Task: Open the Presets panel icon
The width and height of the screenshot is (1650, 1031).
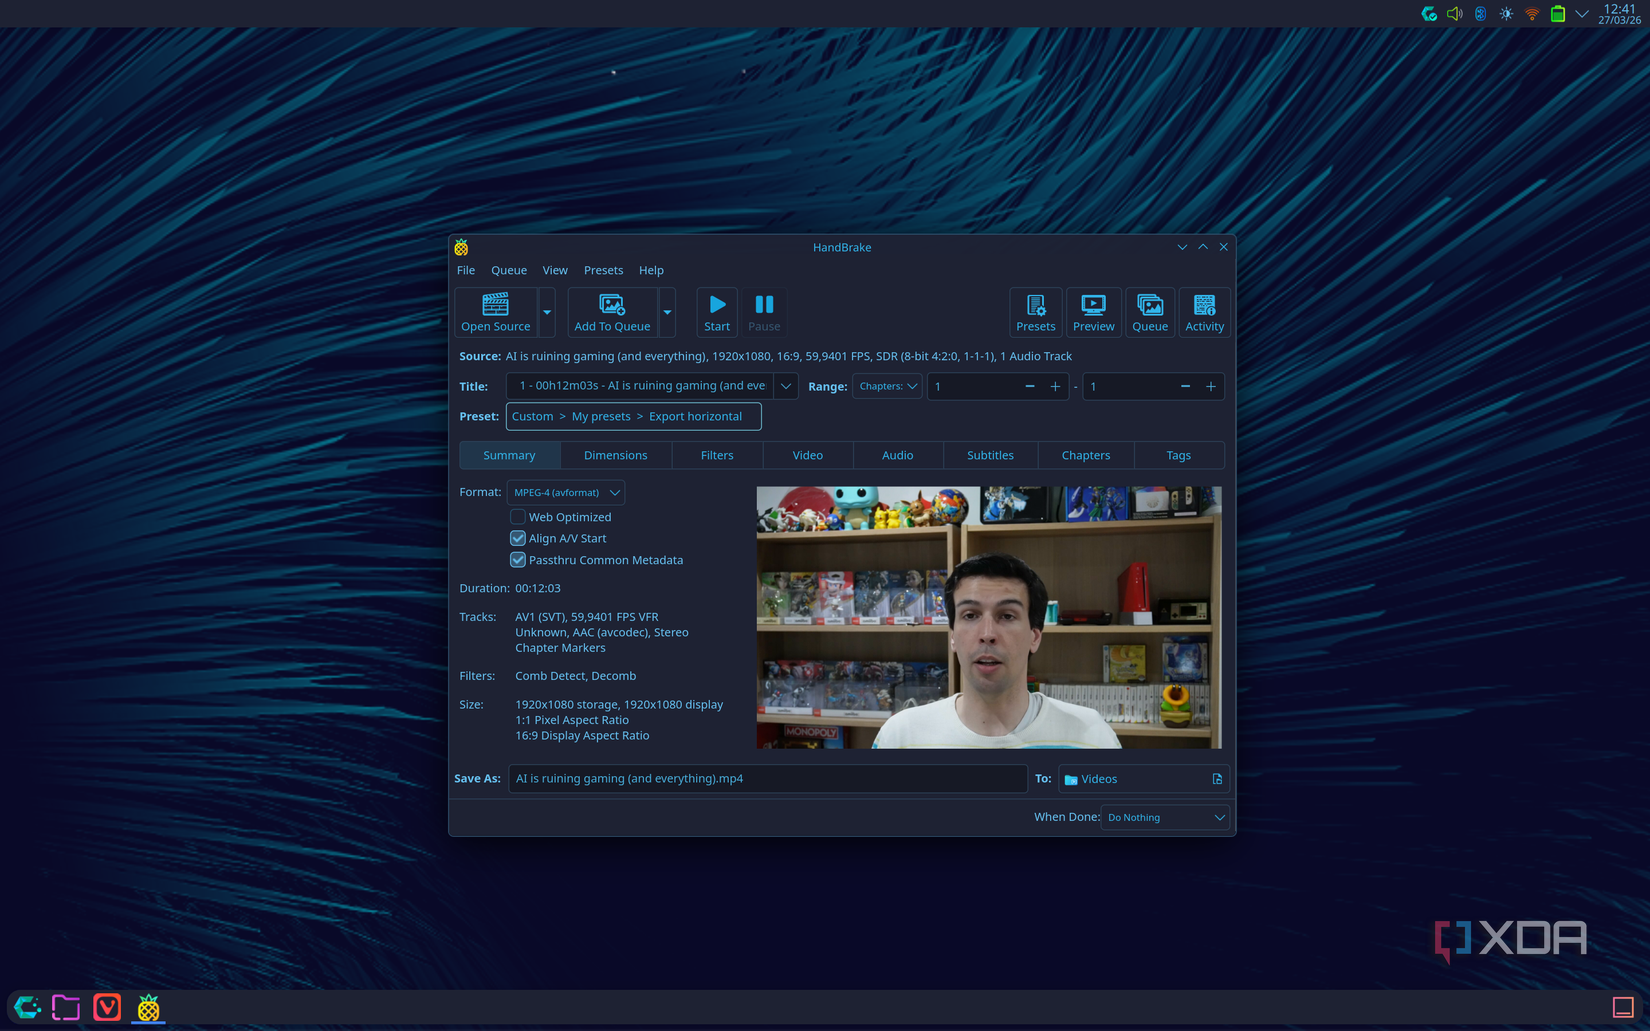Action: (x=1035, y=305)
